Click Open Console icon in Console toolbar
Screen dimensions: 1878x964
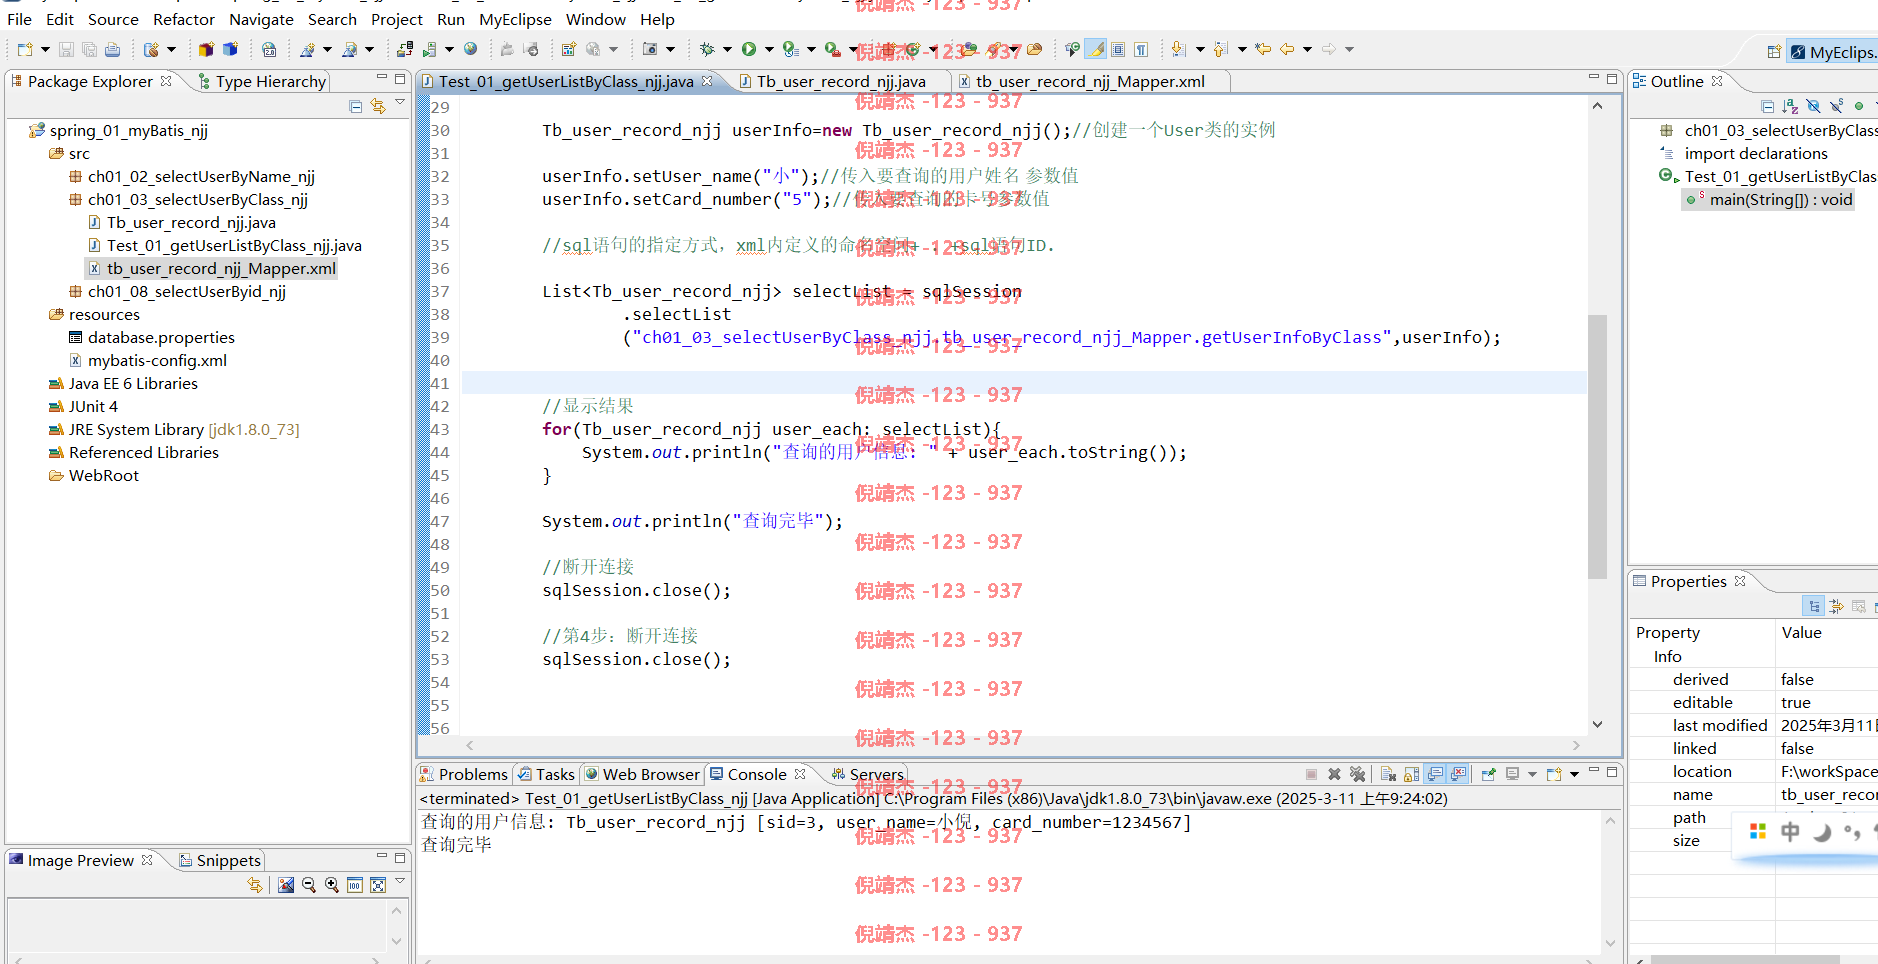pos(1553,774)
